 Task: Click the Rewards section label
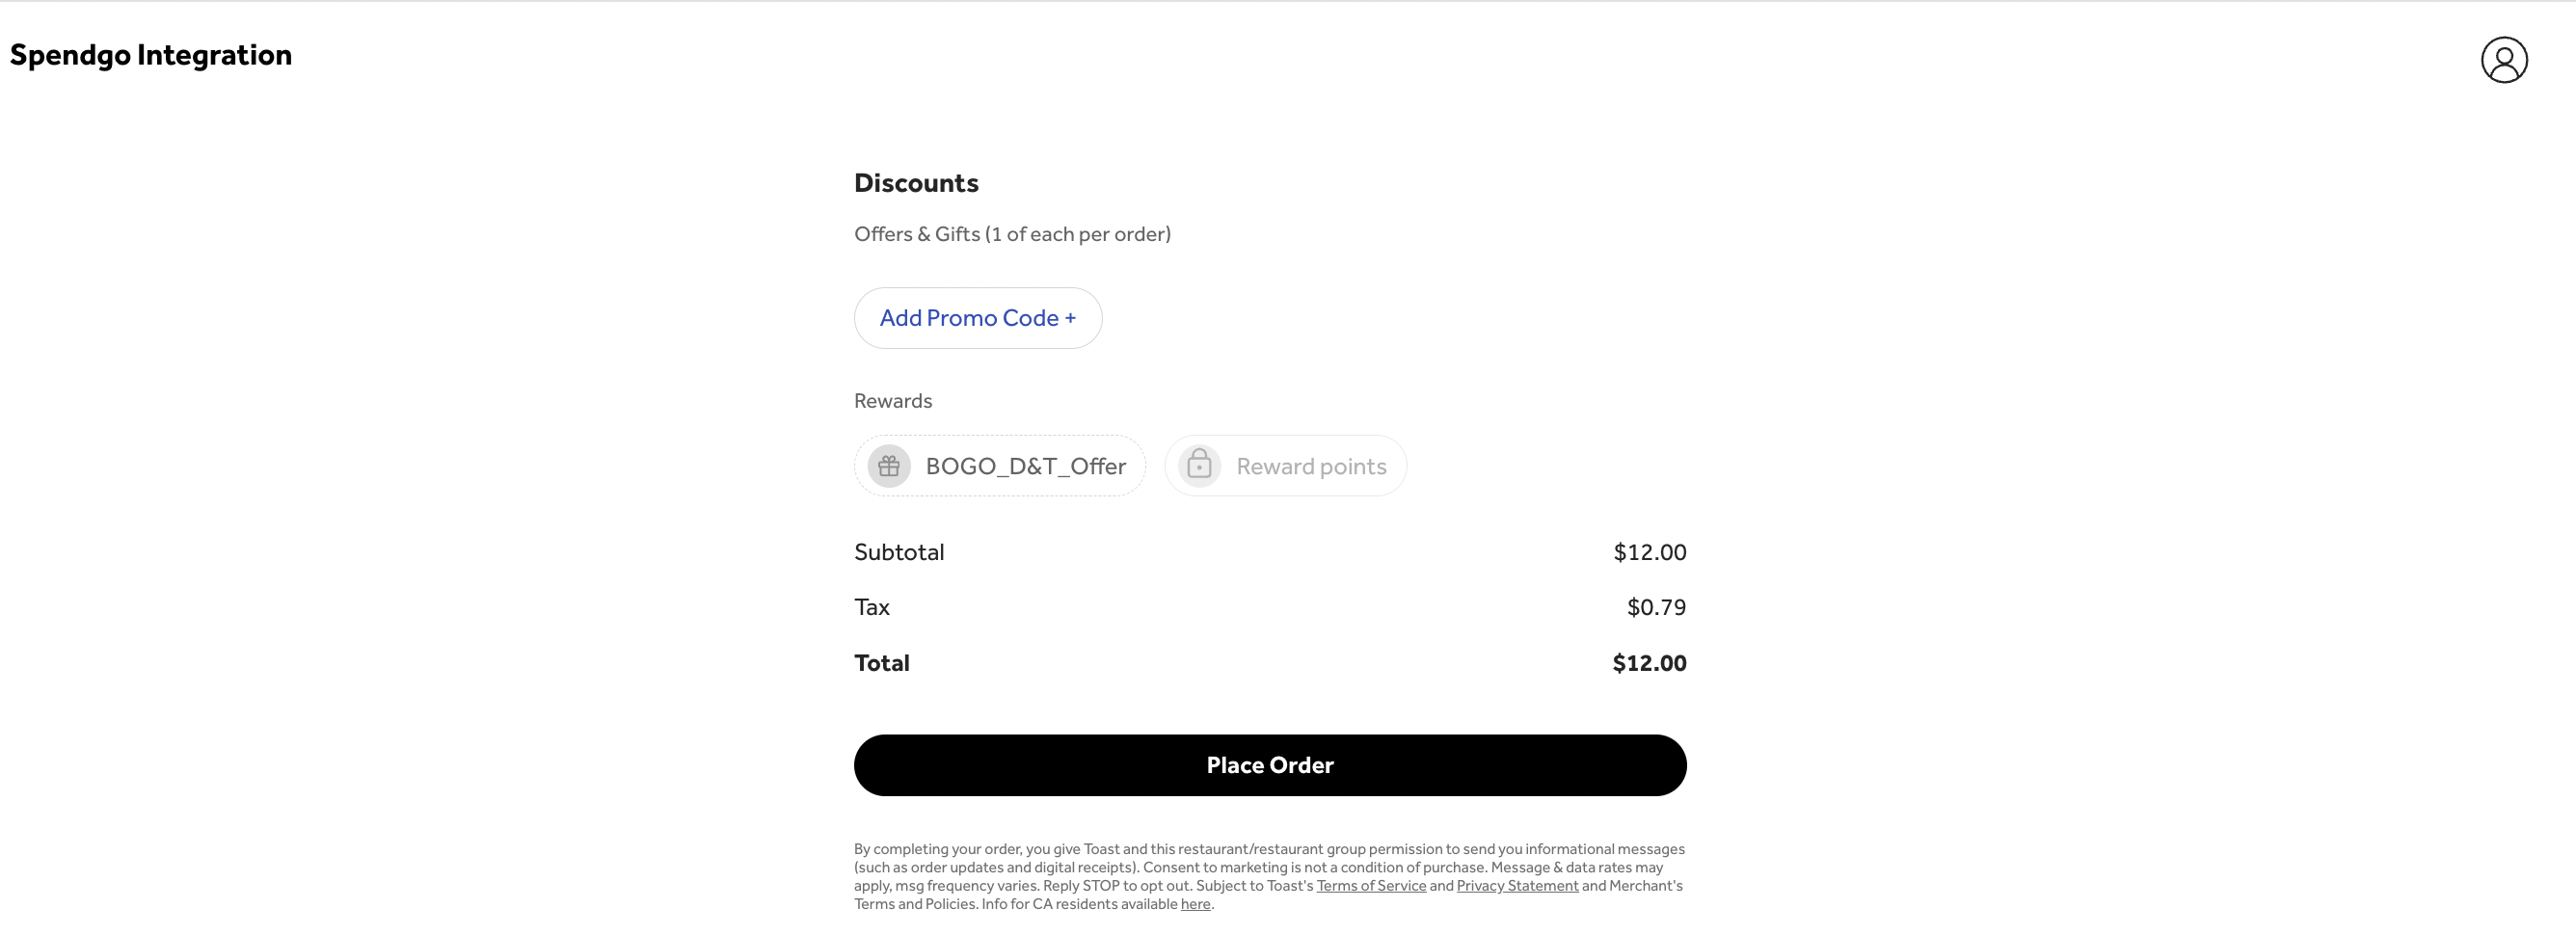892,401
